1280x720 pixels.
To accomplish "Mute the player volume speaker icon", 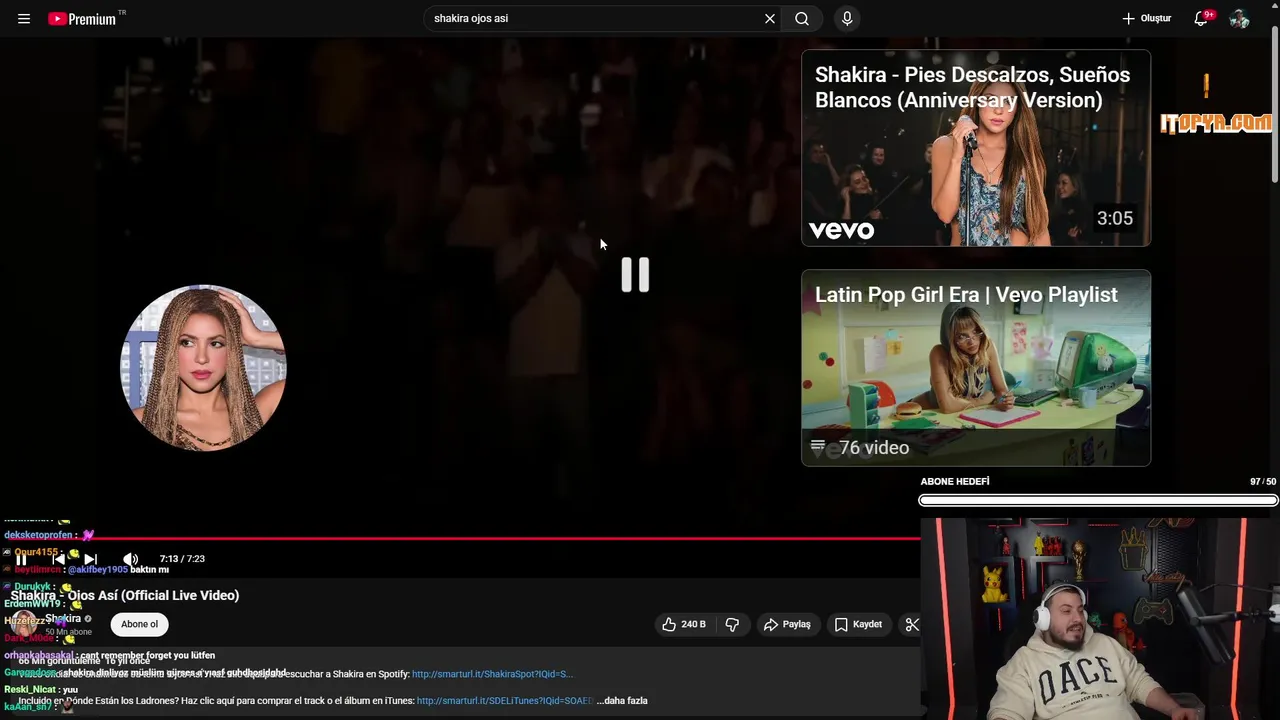I will point(130,560).
